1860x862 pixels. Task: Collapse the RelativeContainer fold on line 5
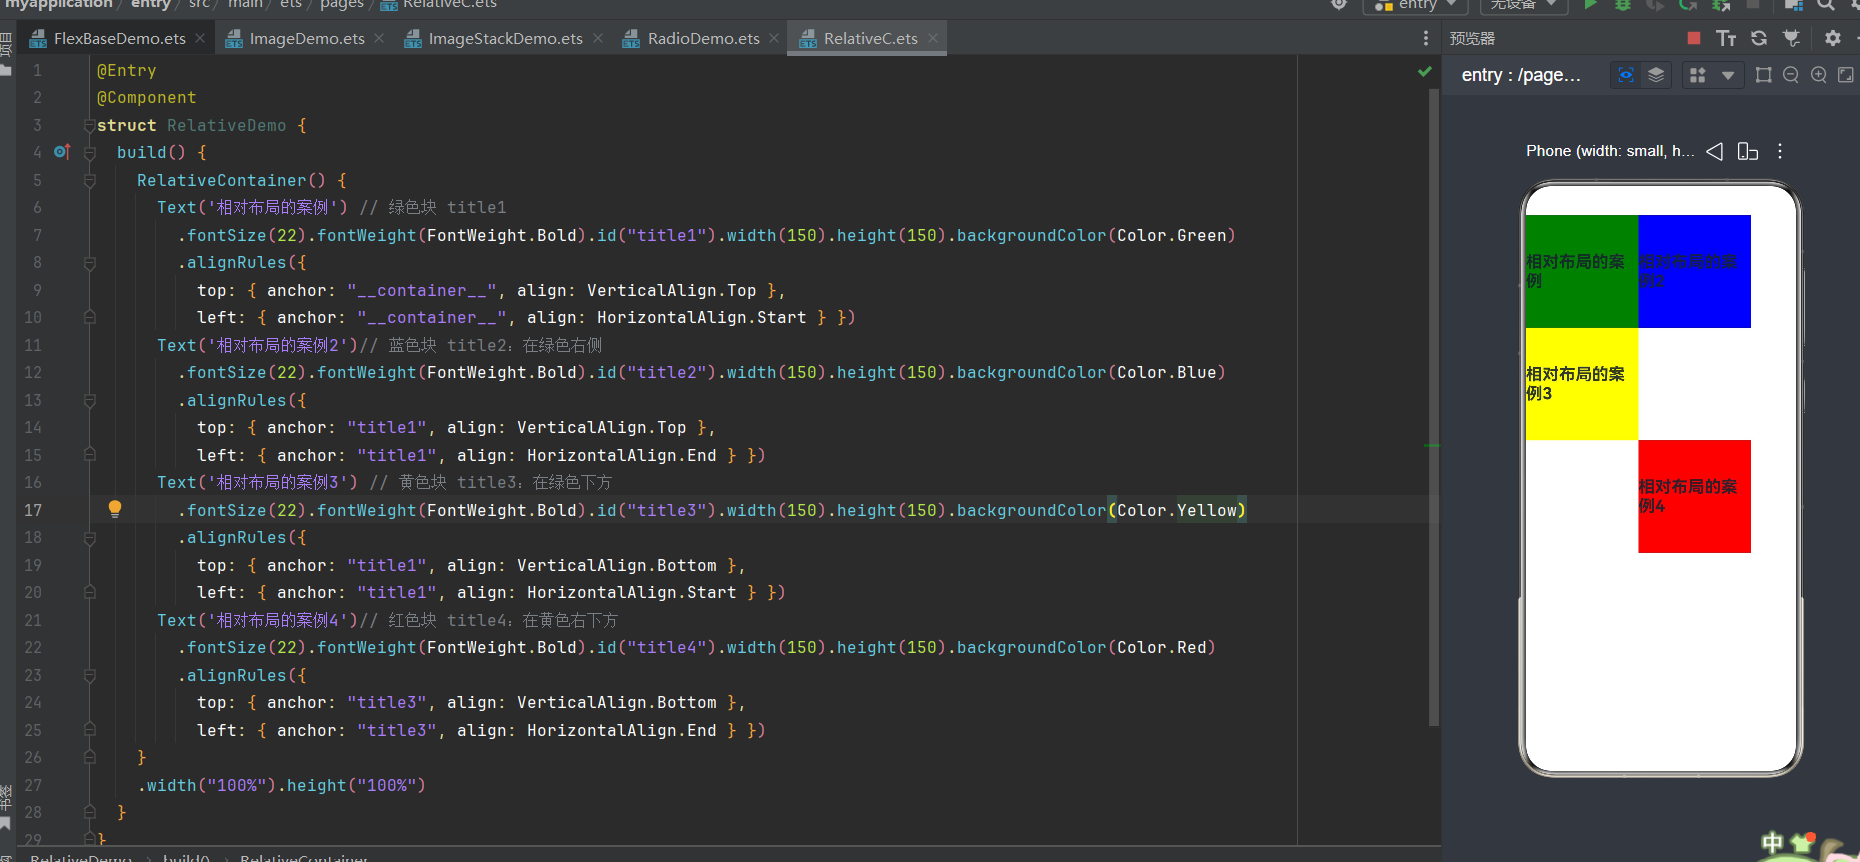coord(90,181)
